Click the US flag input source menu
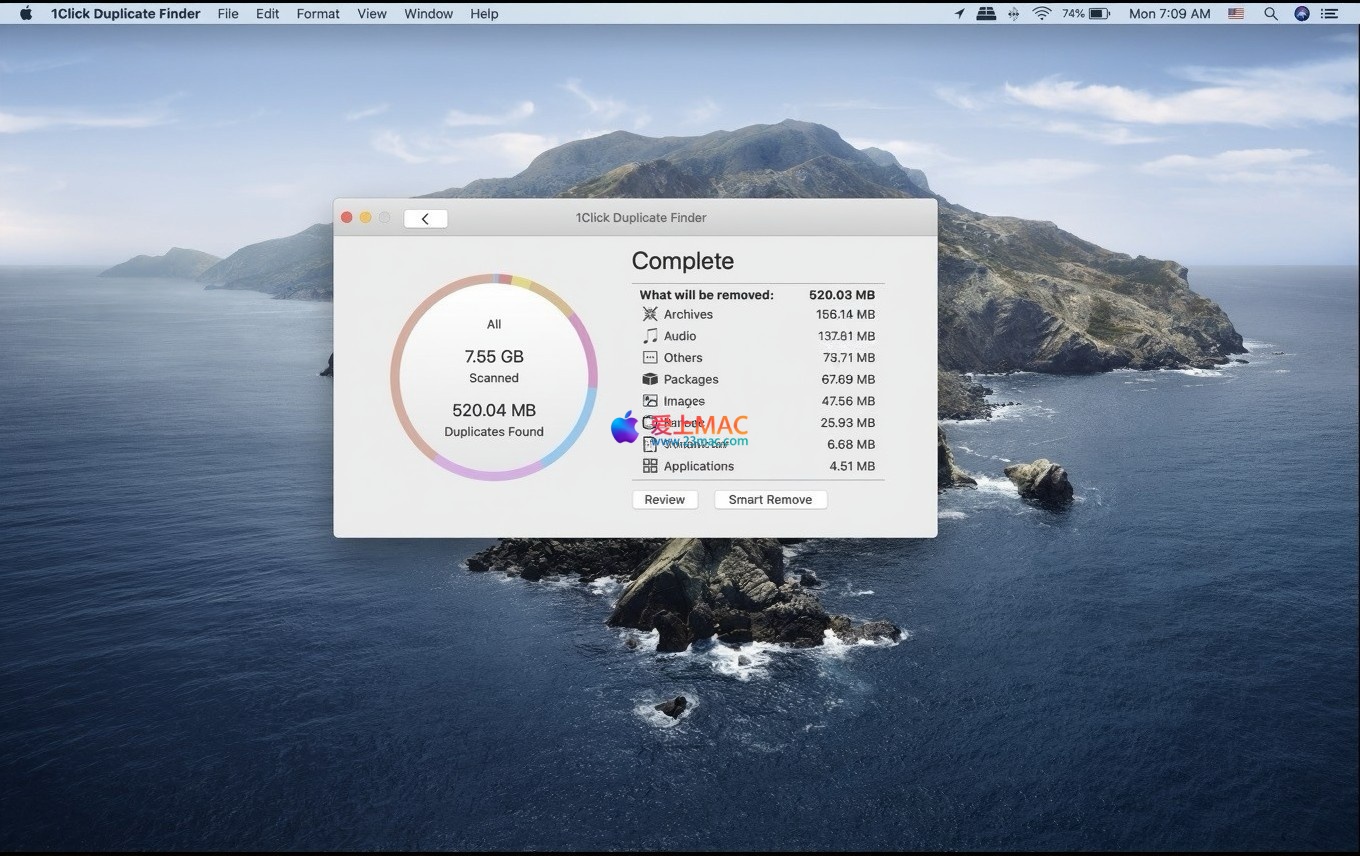This screenshot has width=1360, height=856. 1236,14
